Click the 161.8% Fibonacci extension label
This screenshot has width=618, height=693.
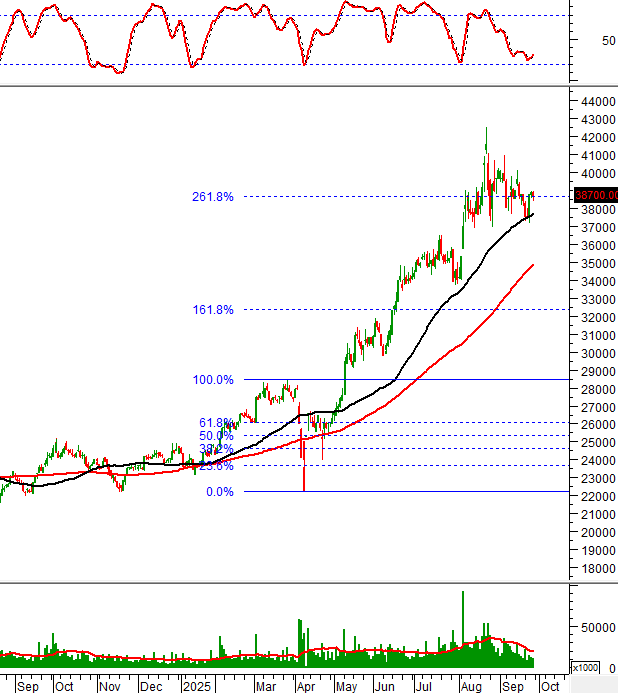(x=213, y=310)
